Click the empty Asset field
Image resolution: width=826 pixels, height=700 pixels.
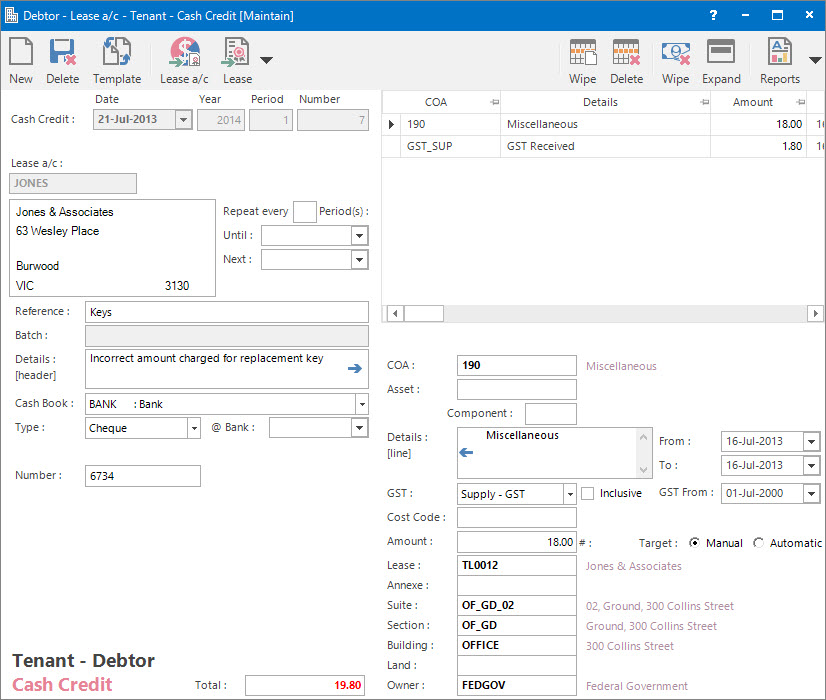(517, 390)
